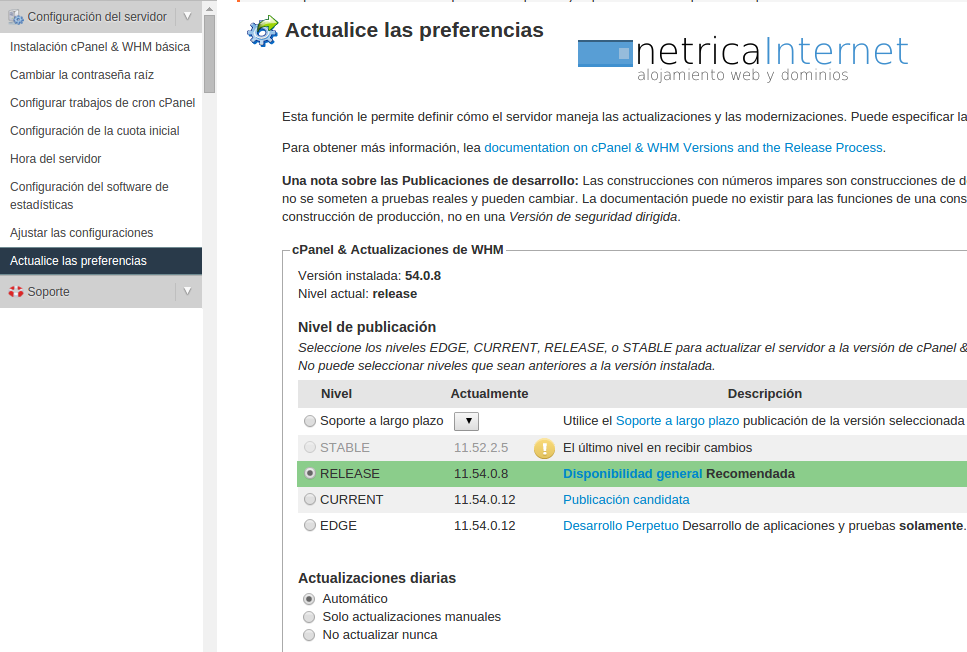Click the RELEASE version 11.54.0.8

[x=481, y=474]
